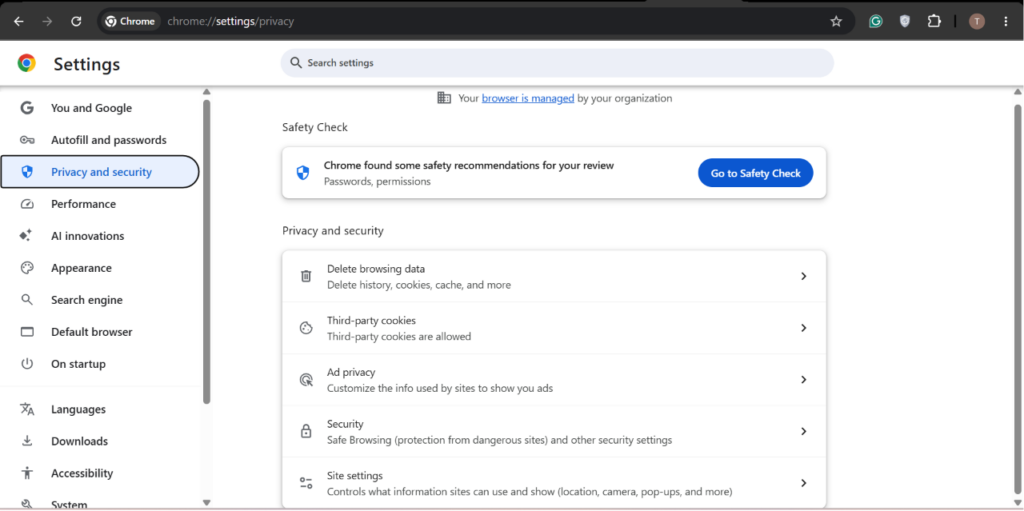Image resolution: width=1024 pixels, height=511 pixels.
Task: Open Accessibility settings section
Action: [x=100, y=473]
